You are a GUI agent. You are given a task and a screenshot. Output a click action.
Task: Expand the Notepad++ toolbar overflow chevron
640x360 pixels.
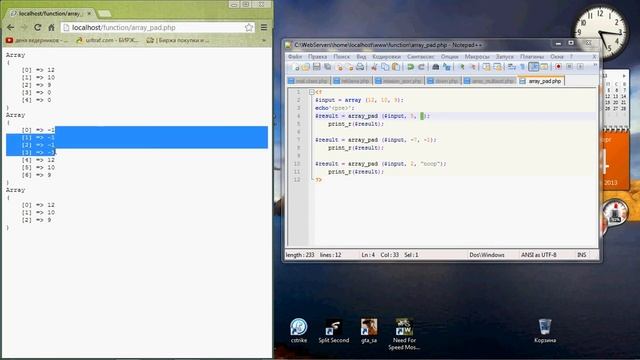click(x=595, y=65)
